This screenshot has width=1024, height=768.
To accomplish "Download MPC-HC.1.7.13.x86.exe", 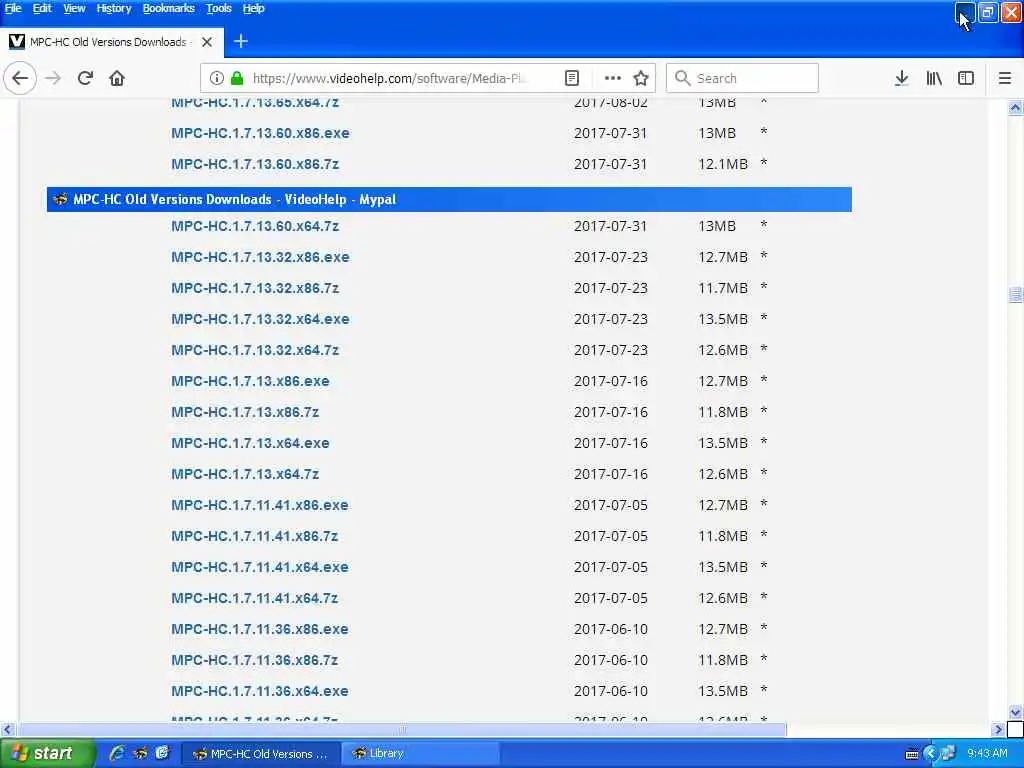I will (x=250, y=381).
